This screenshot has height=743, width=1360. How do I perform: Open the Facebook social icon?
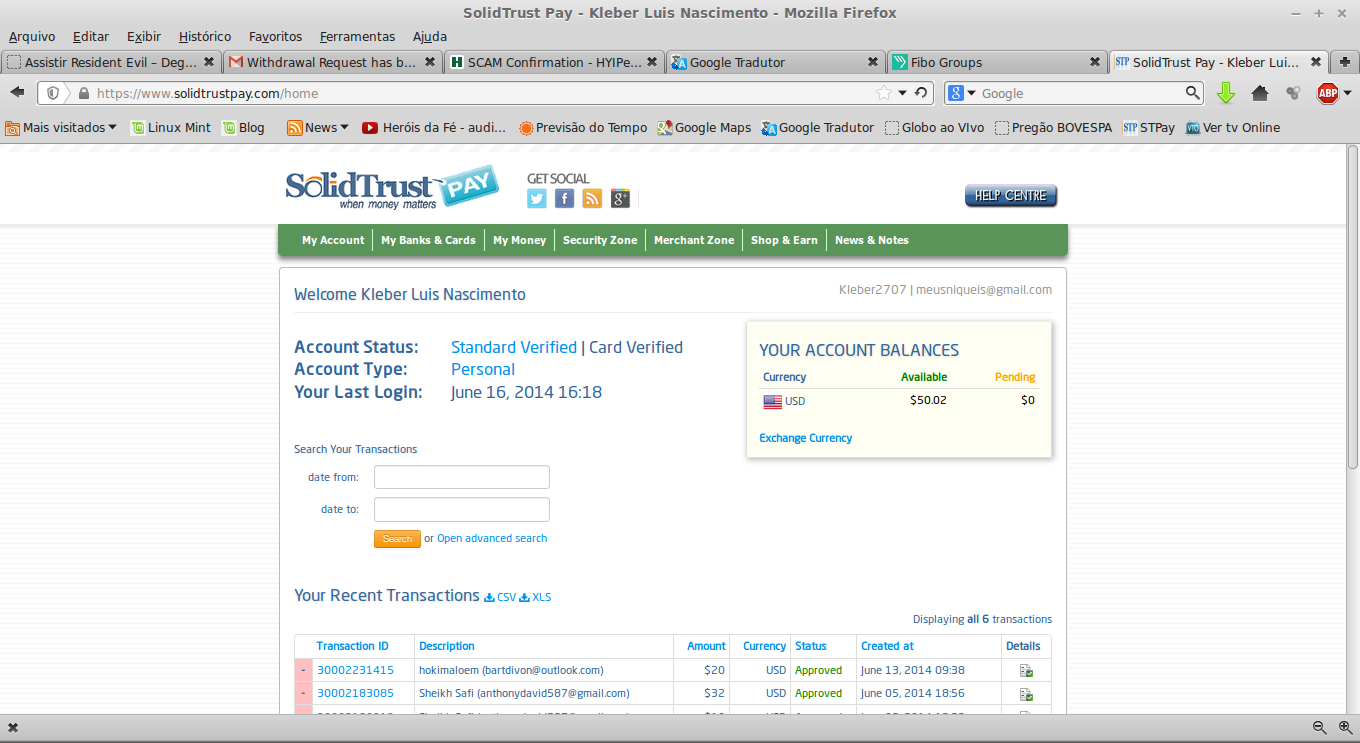(x=565, y=199)
